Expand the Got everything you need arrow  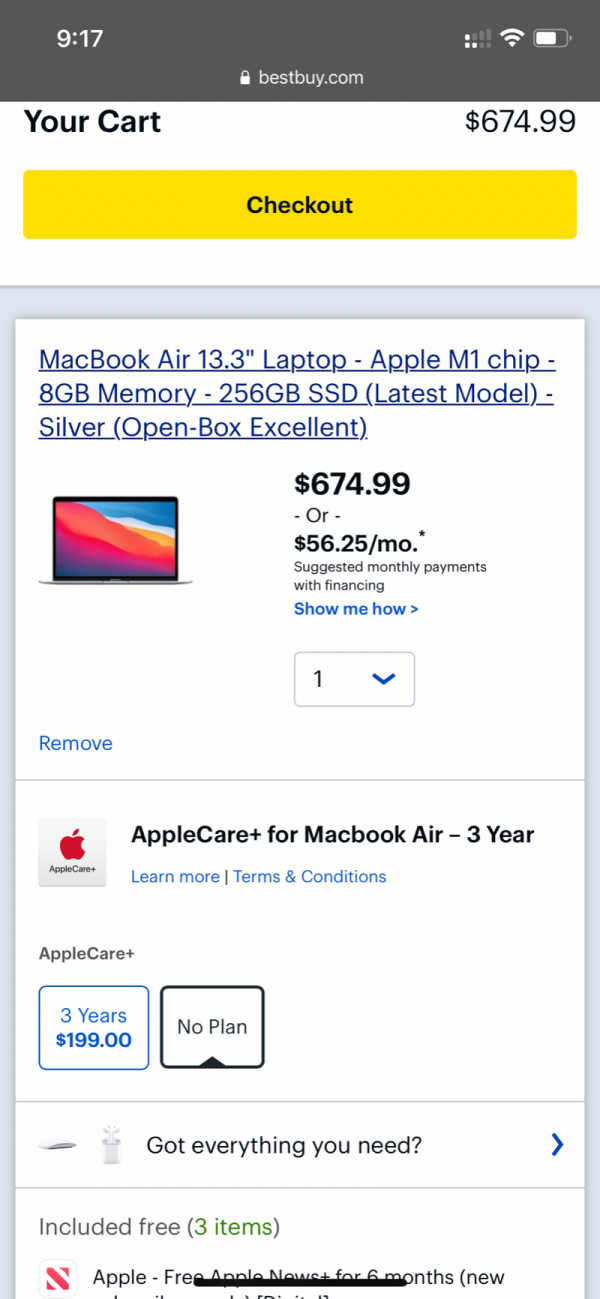pyautogui.click(x=557, y=1145)
